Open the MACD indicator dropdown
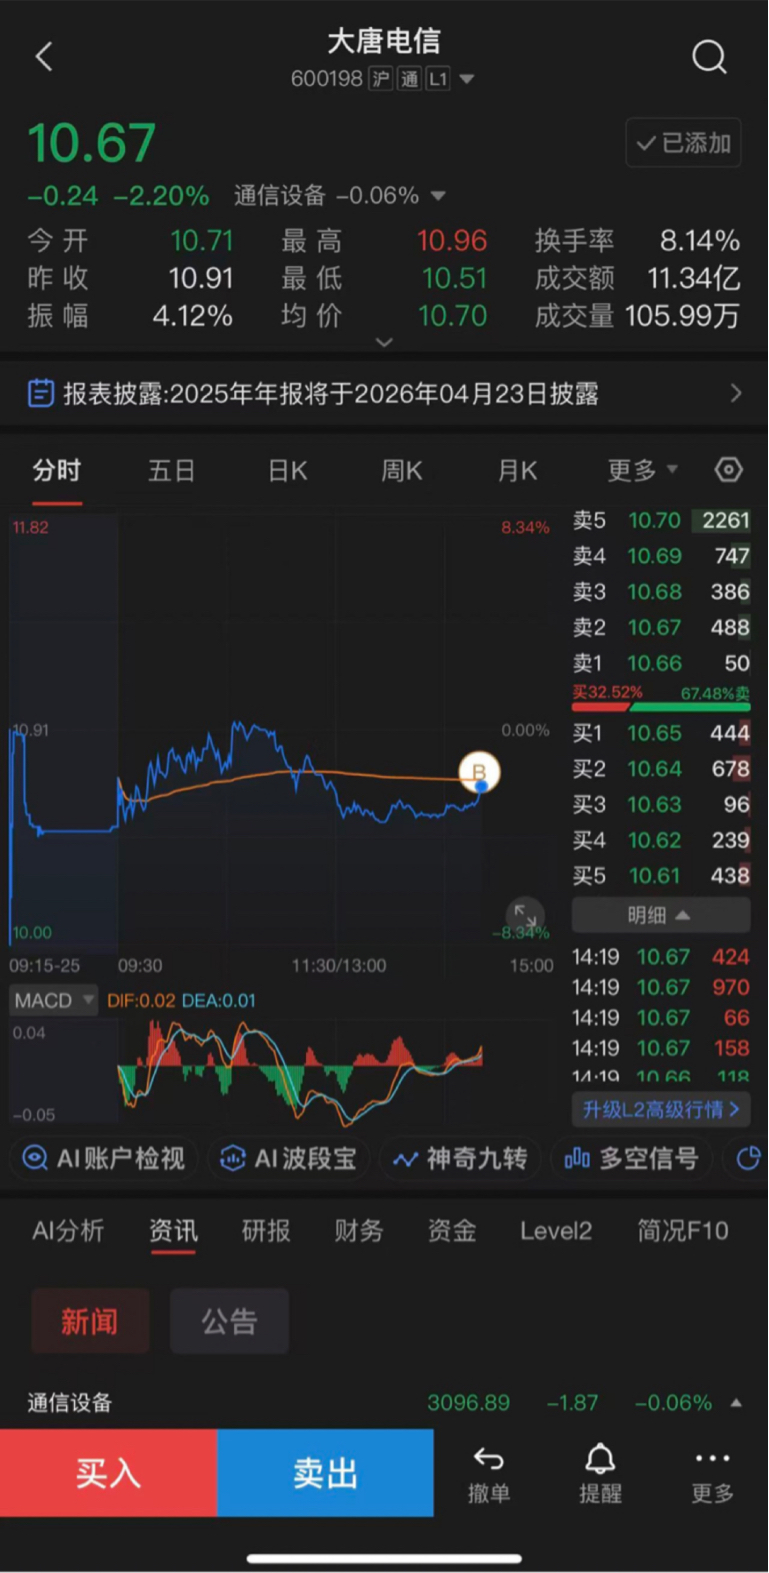 pyautogui.click(x=54, y=1000)
